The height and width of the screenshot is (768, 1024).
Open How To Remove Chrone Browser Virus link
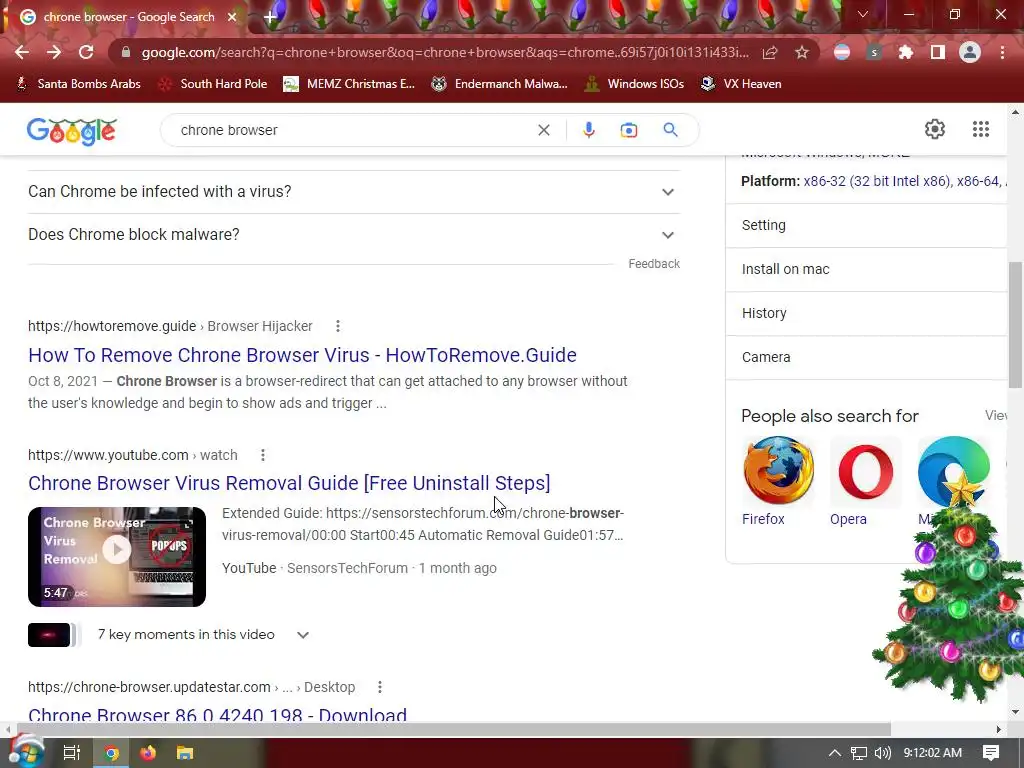coord(302,355)
